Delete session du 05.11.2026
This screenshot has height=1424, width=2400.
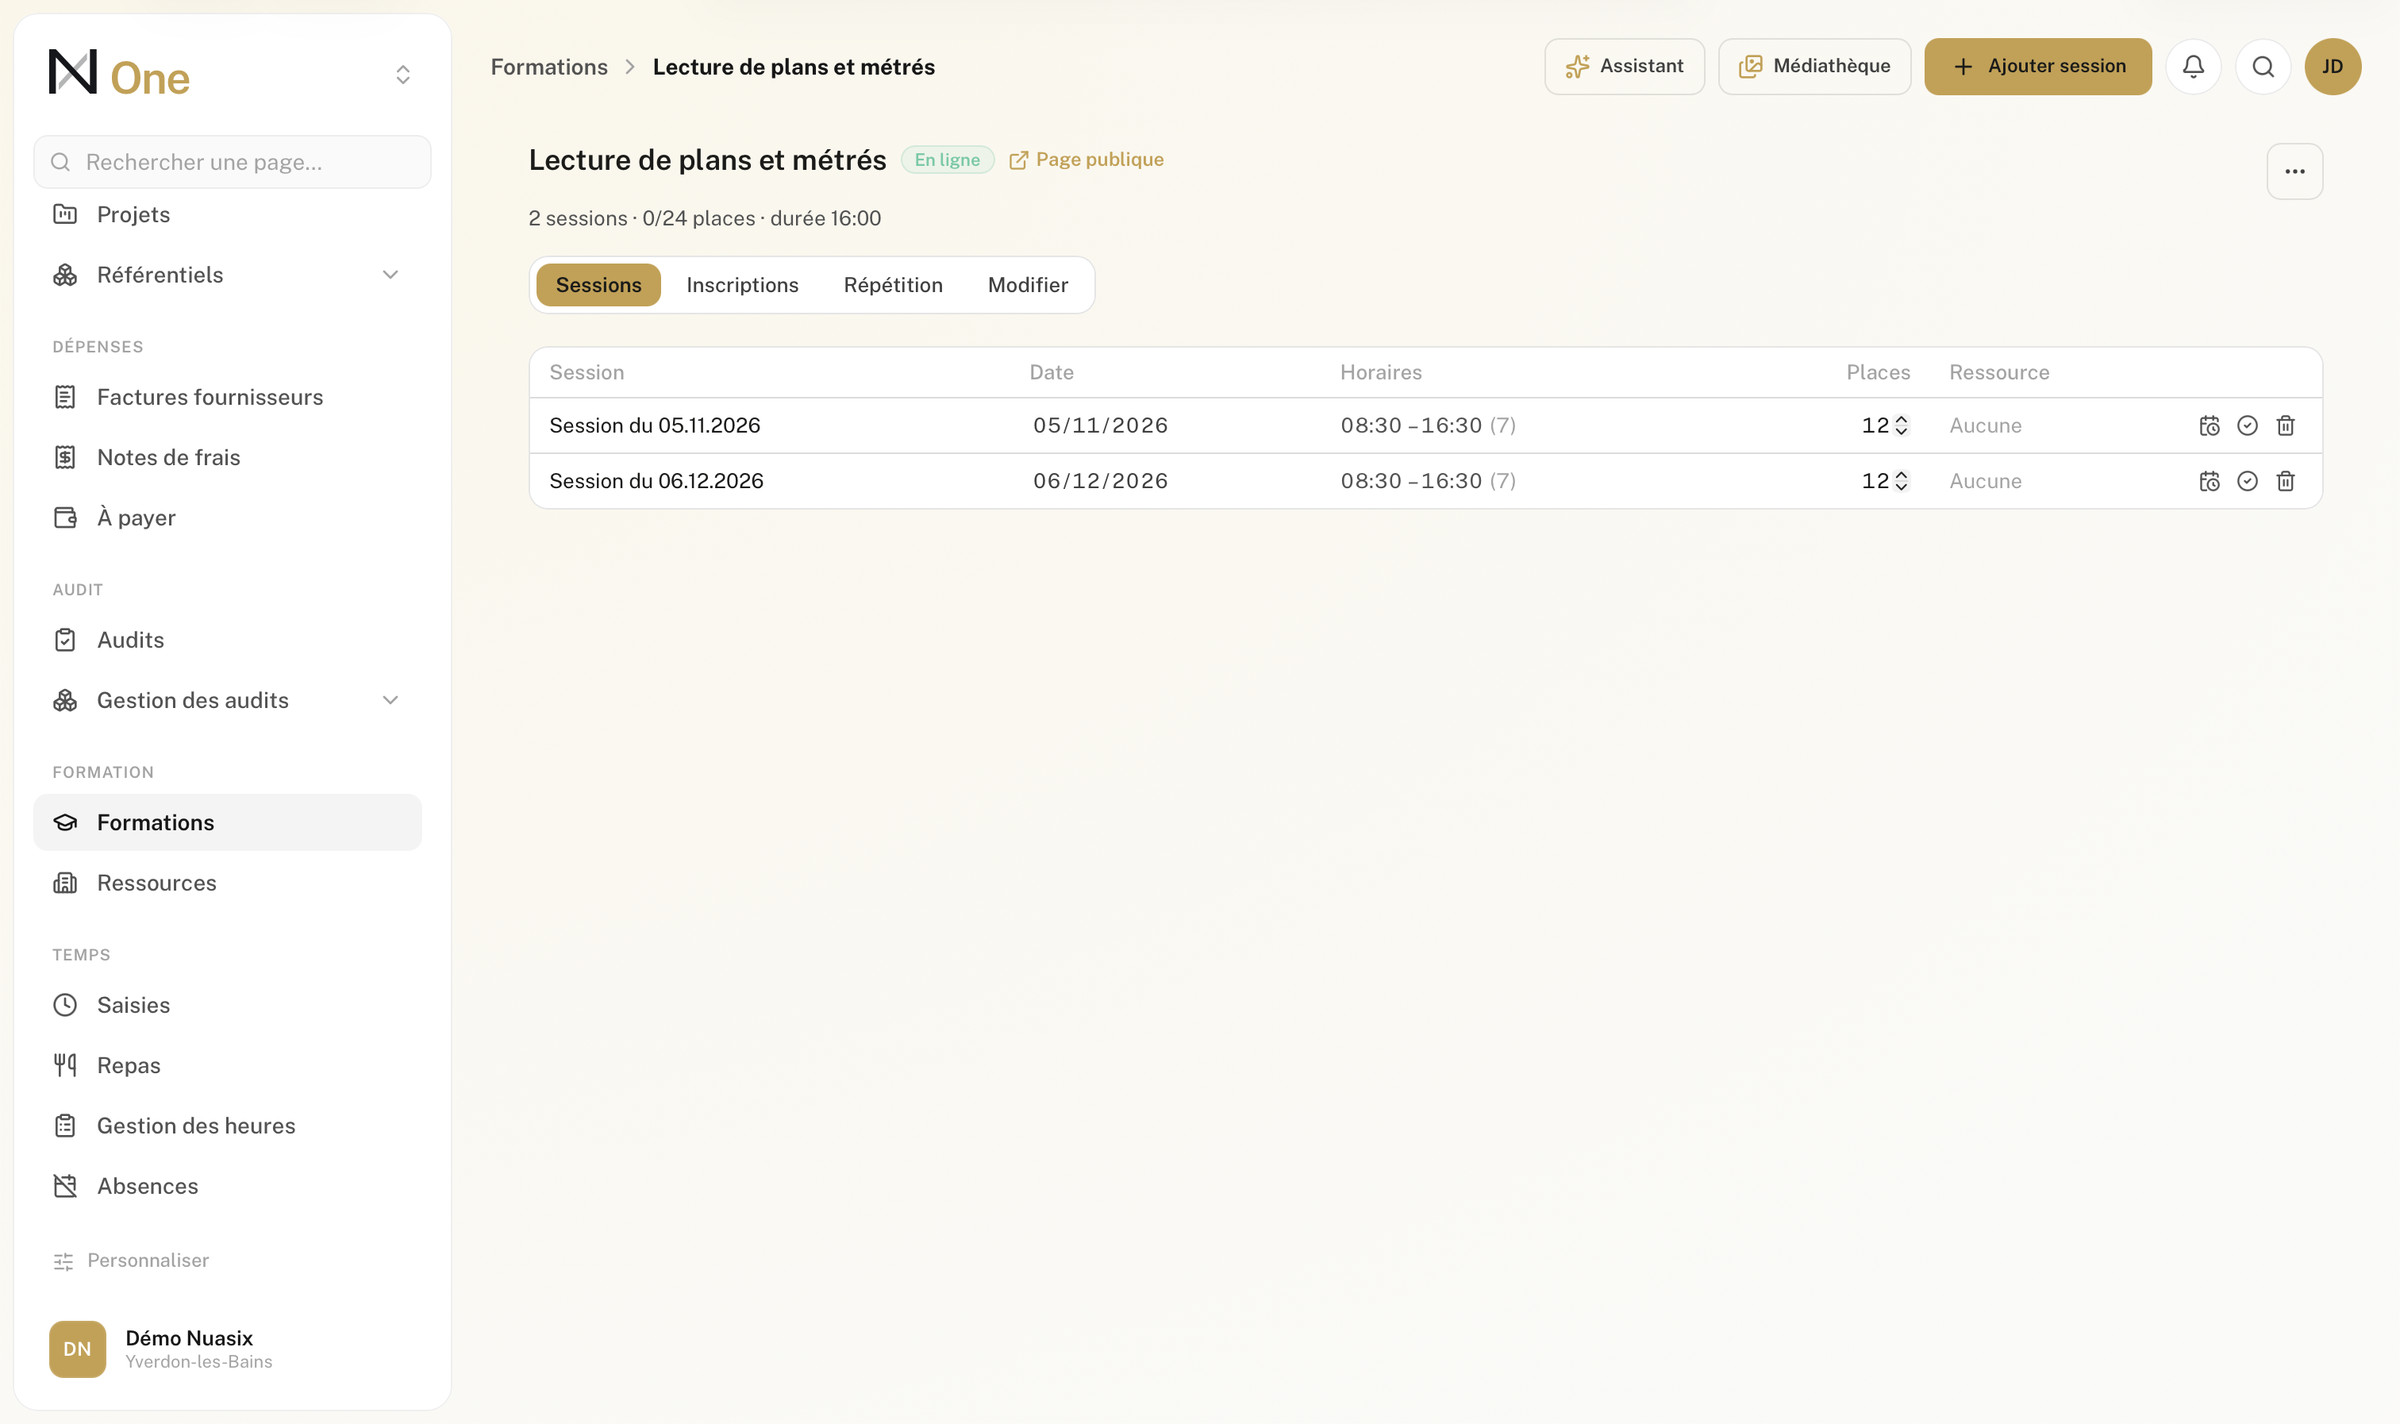coord(2285,425)
